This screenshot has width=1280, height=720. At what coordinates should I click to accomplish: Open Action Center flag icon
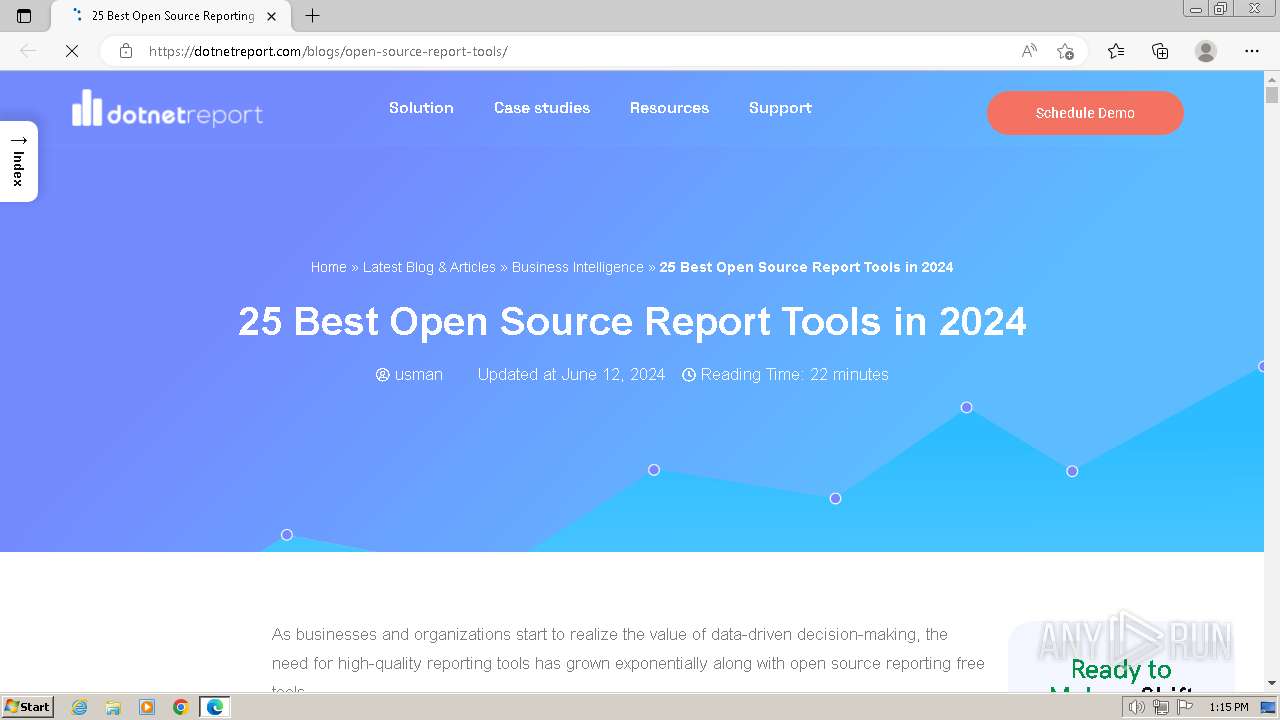(x=1185, y=707)
